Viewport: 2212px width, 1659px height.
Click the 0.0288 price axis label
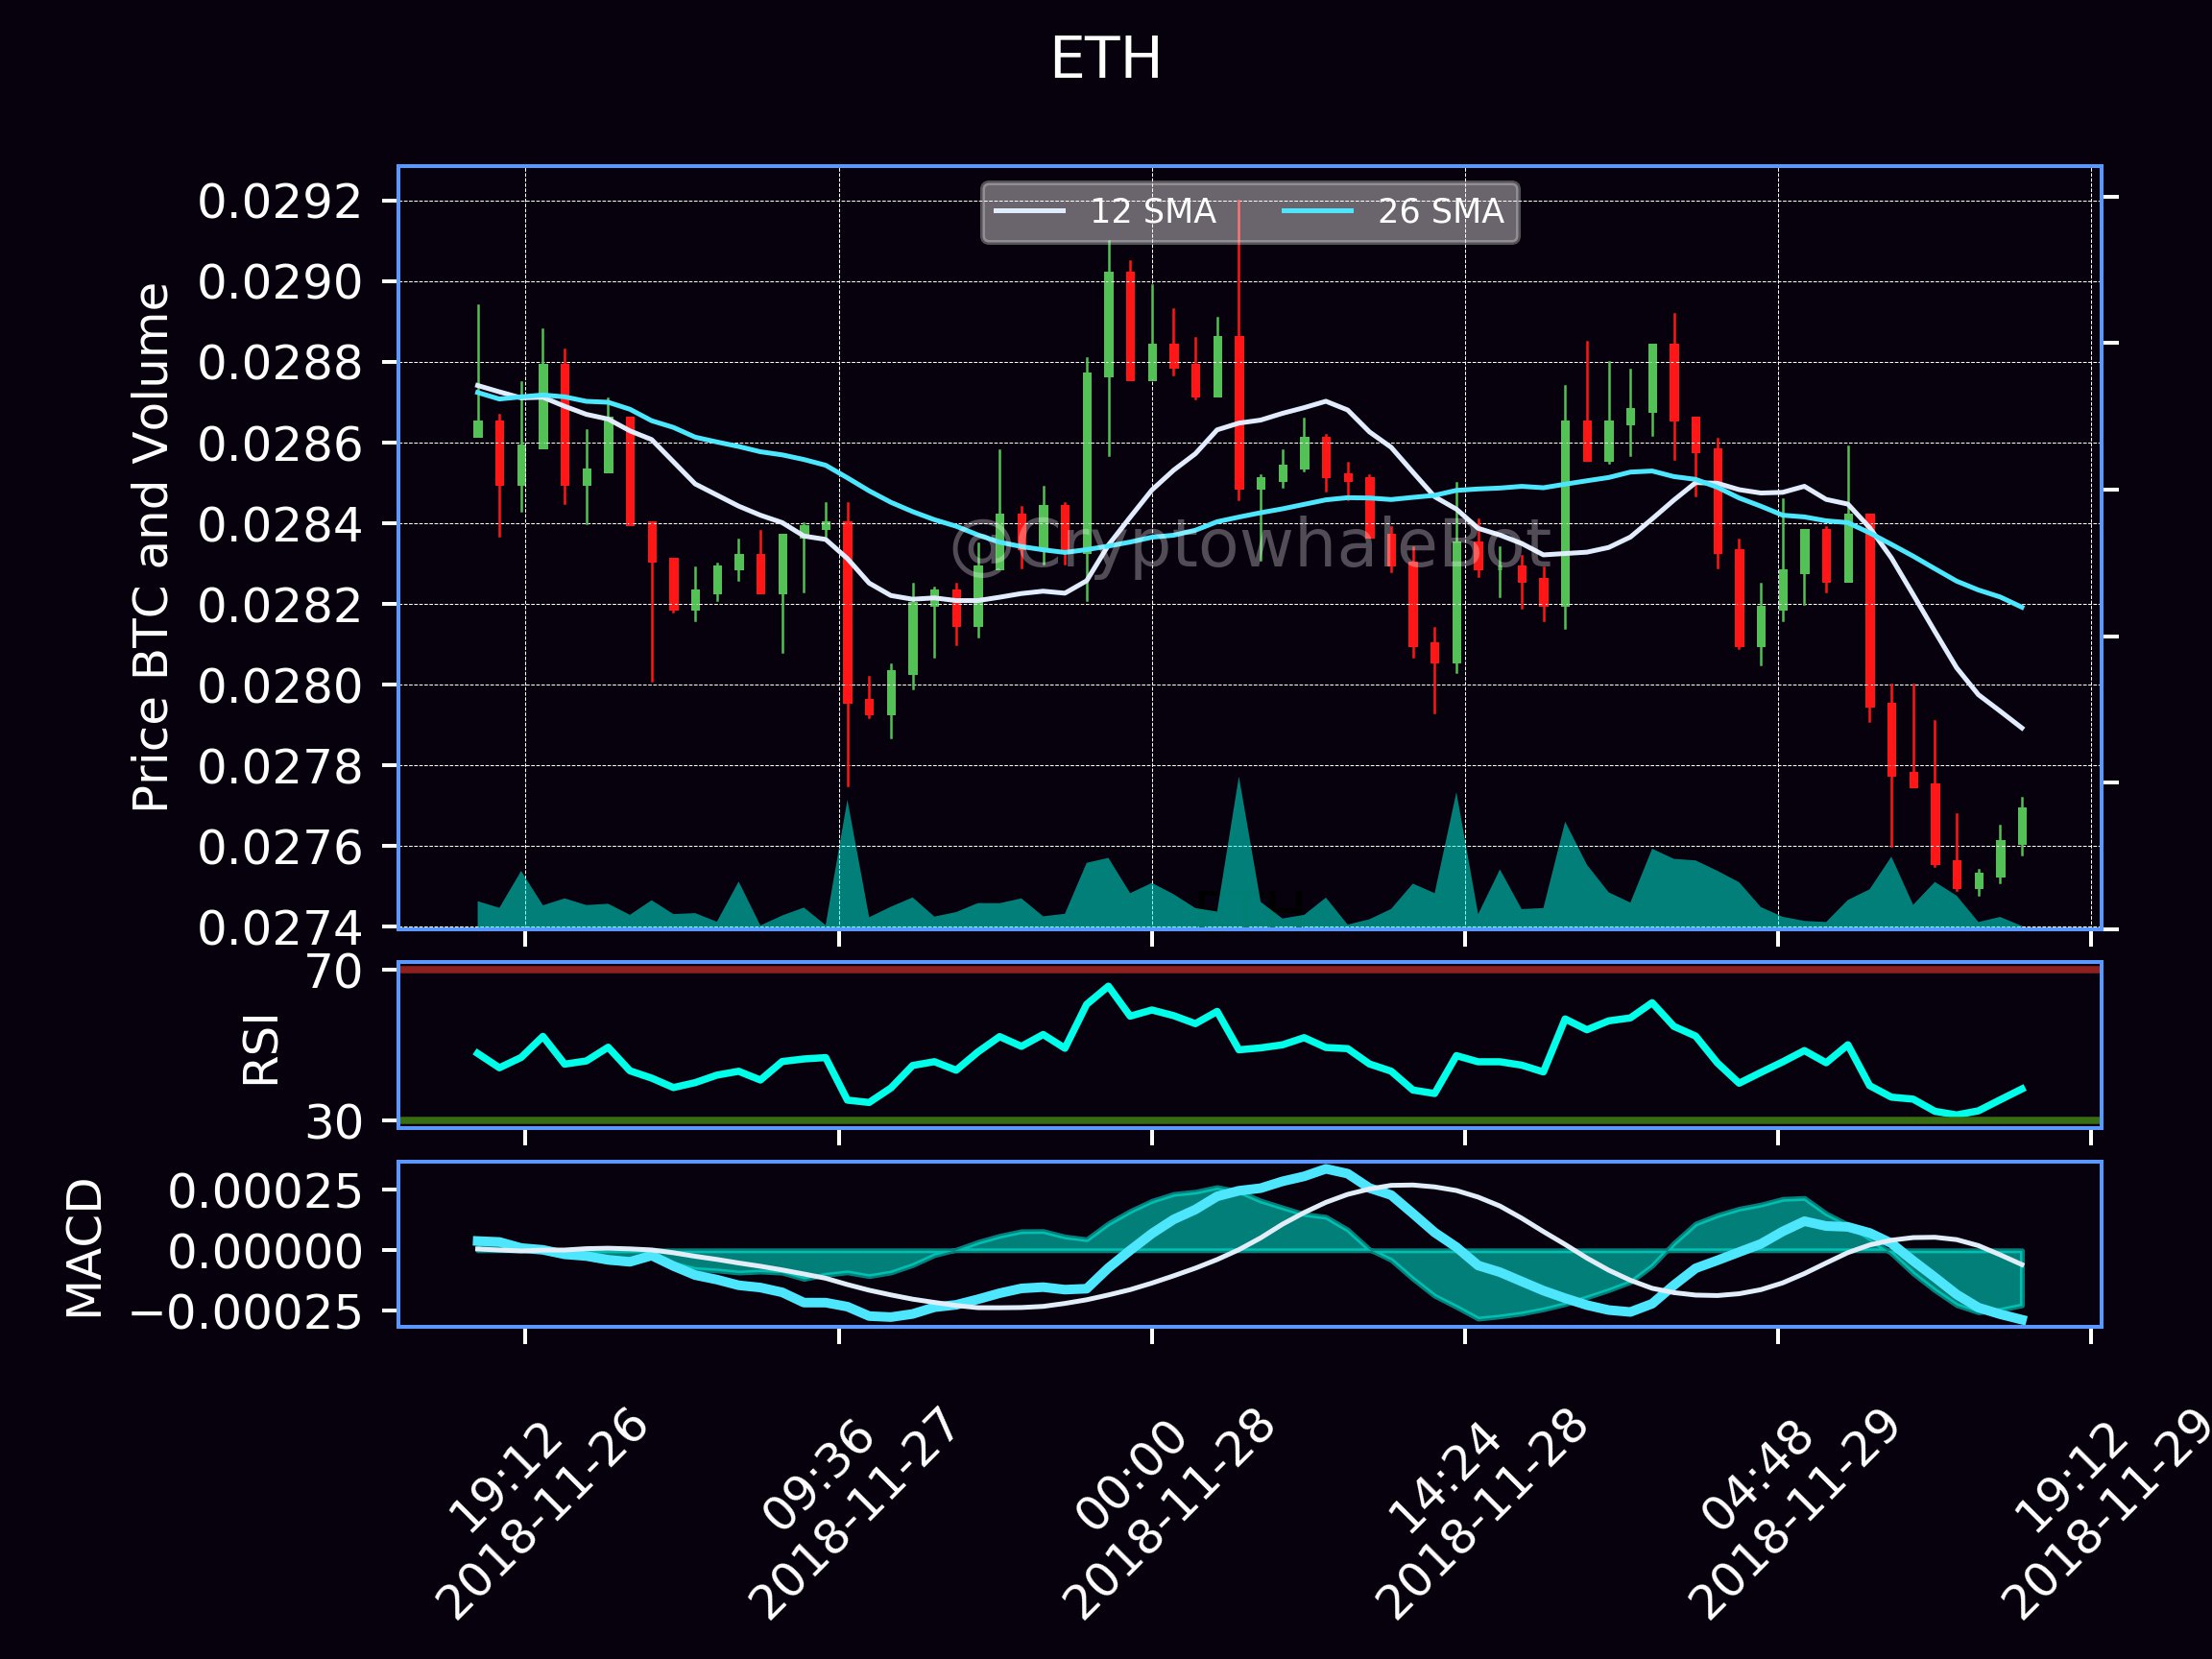click(279, 363)
